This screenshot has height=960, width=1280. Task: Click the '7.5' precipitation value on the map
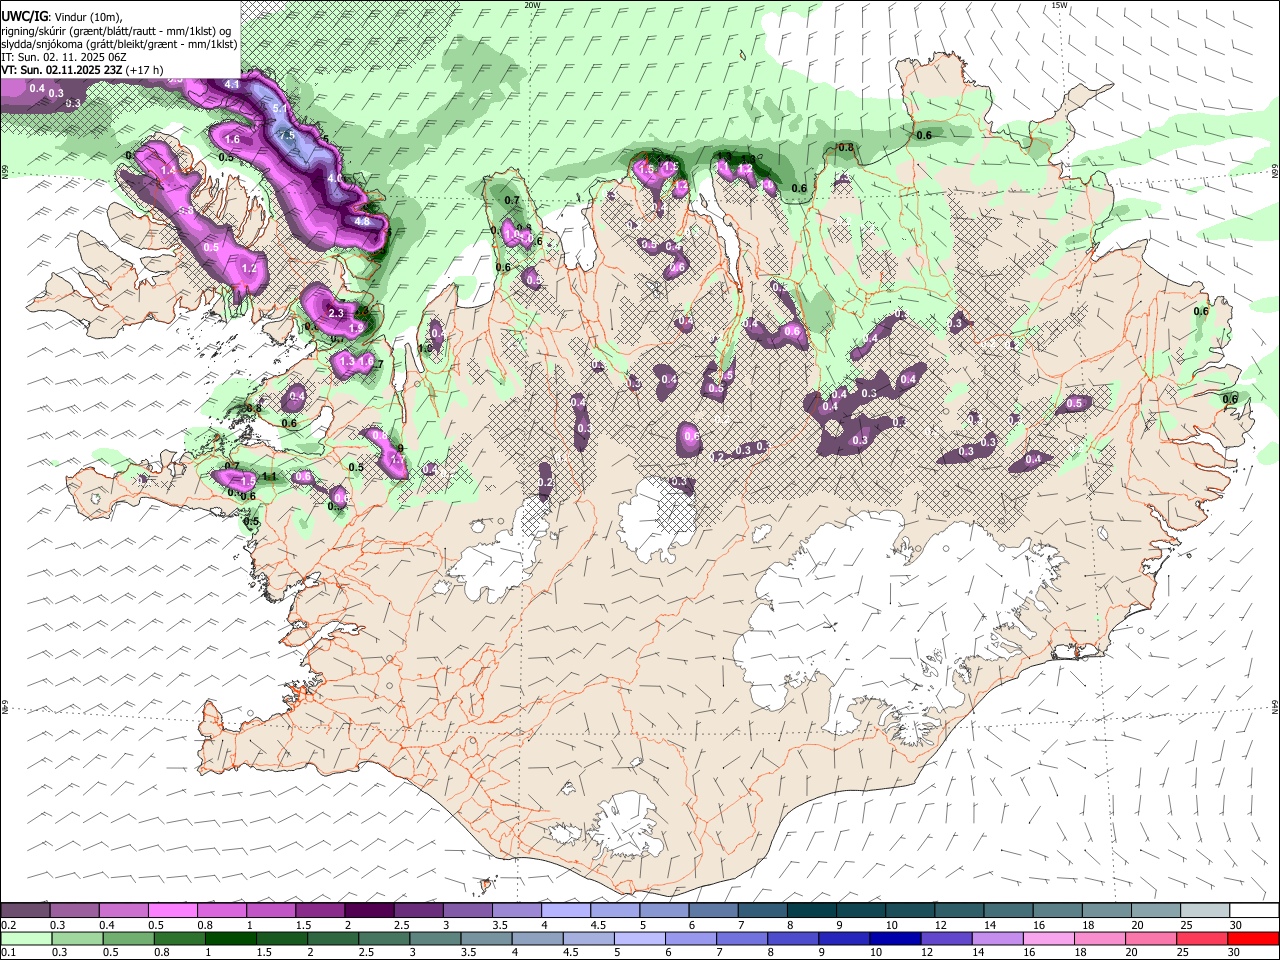coord(286,135)
